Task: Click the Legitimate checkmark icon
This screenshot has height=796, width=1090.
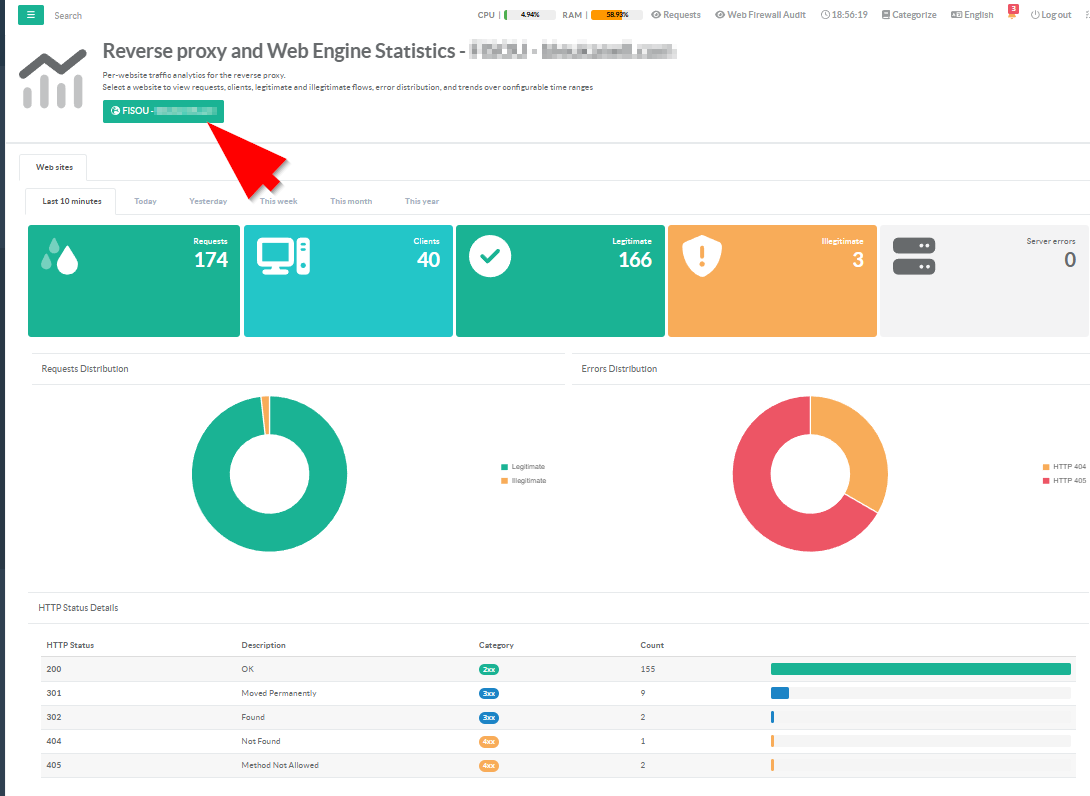Action: [490, 256]
